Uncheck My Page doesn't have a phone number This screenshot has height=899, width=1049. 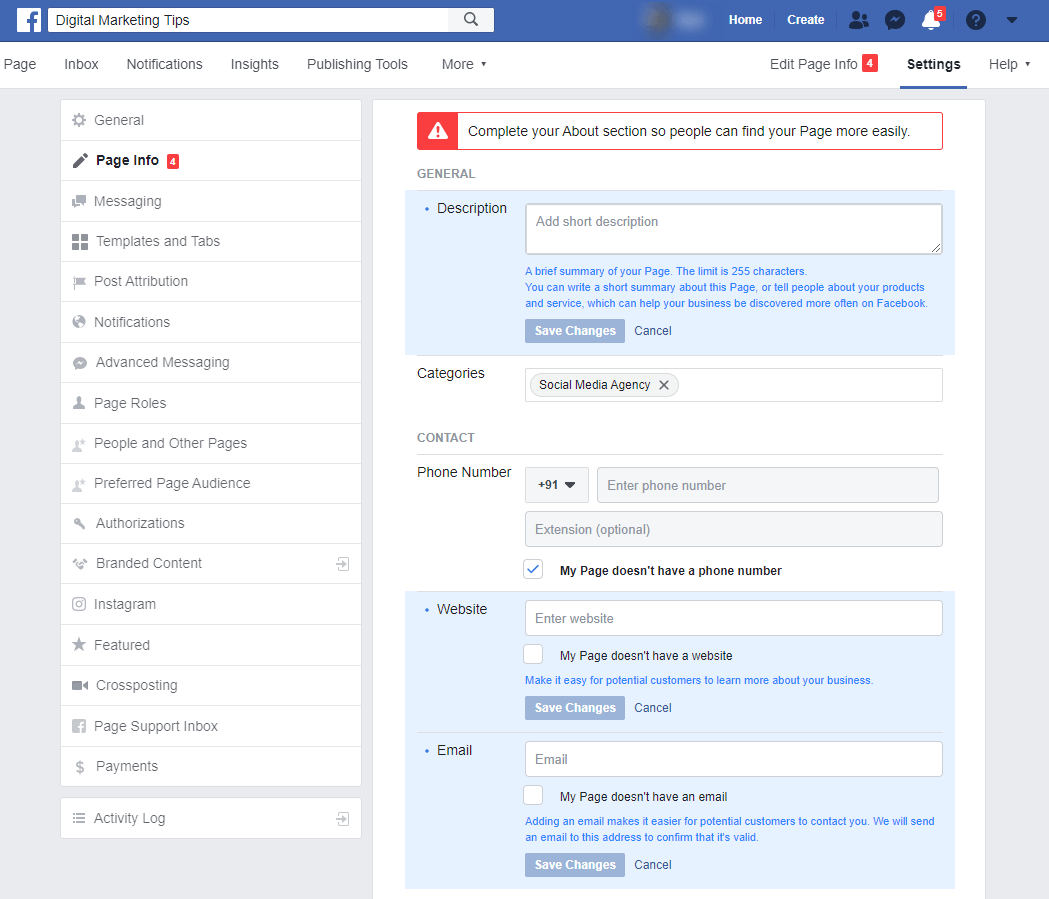533,568
